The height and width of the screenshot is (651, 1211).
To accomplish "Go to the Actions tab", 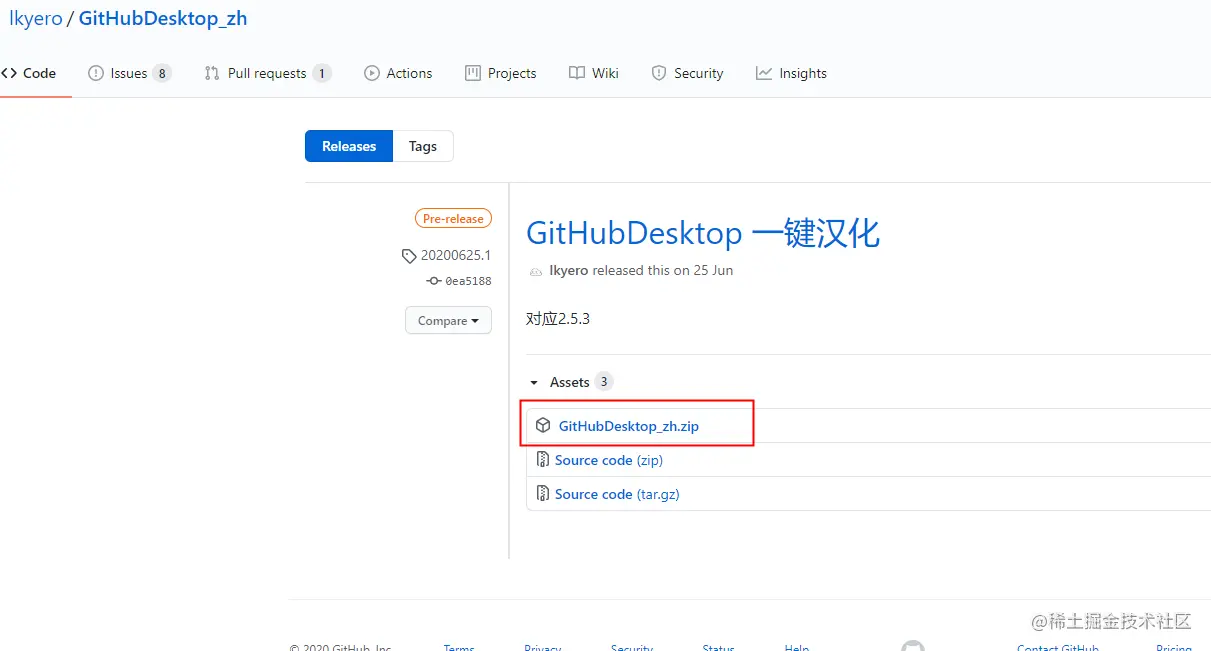I will 398,73.
